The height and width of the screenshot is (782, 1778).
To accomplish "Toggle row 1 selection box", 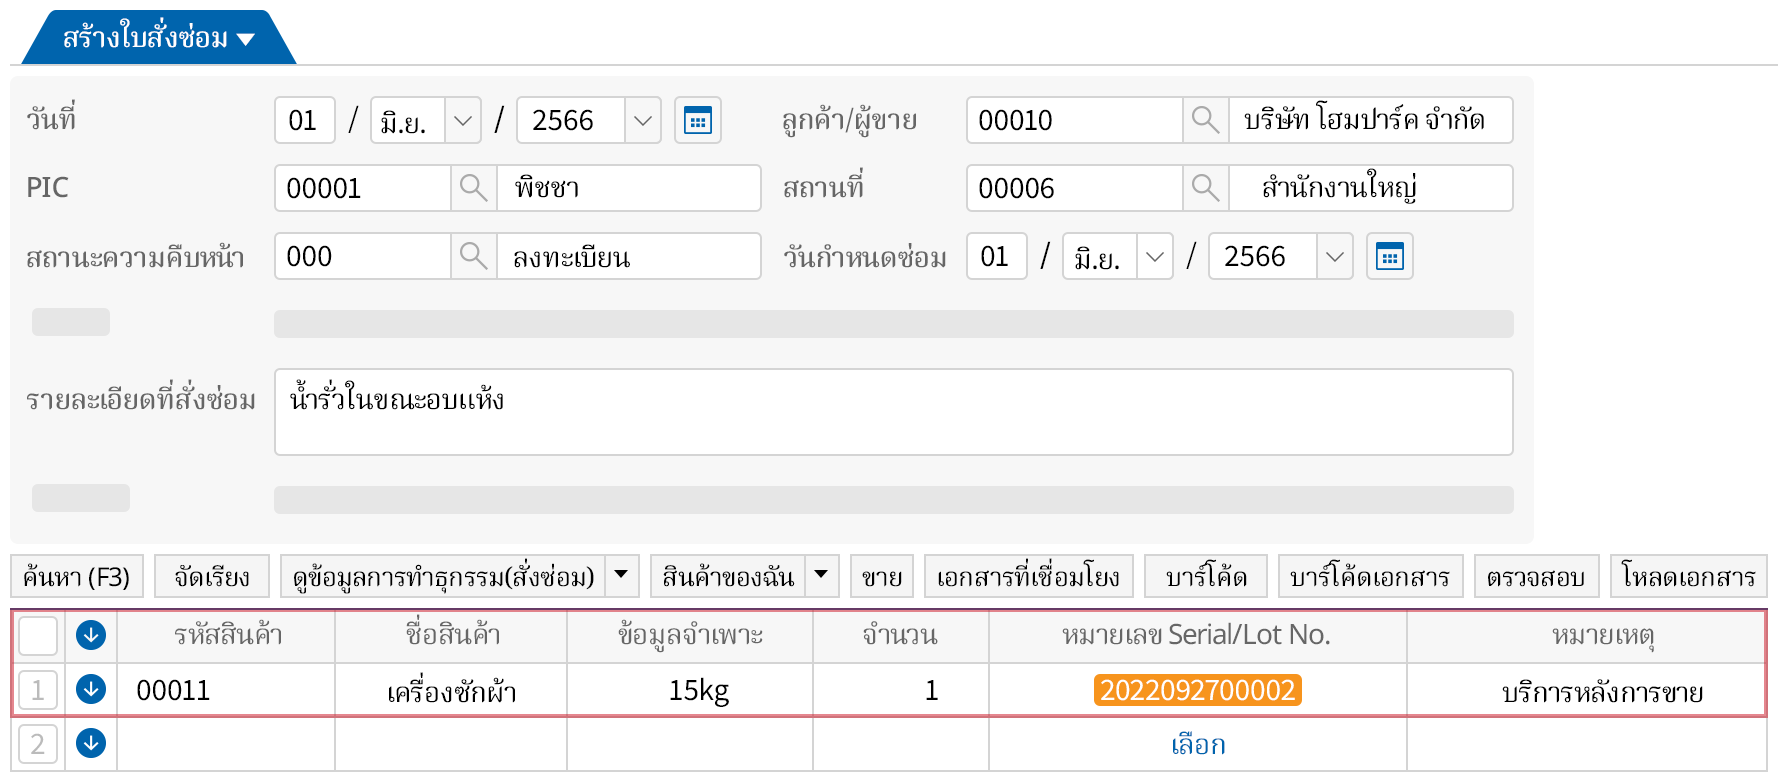I will (38, 690).
